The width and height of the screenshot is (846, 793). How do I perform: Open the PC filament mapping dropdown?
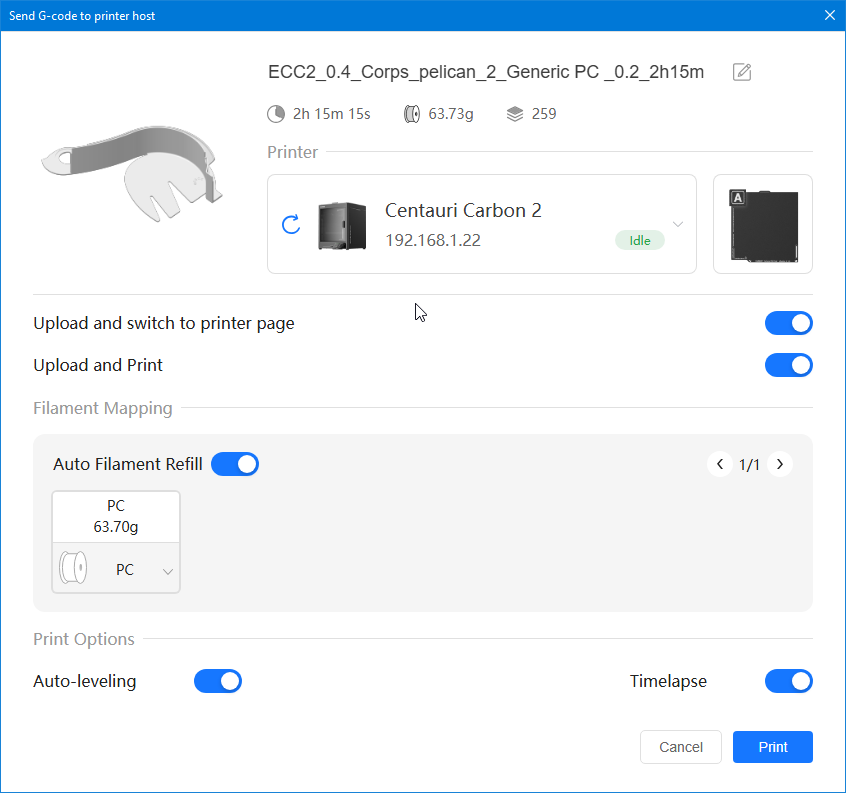pos(167,571)
